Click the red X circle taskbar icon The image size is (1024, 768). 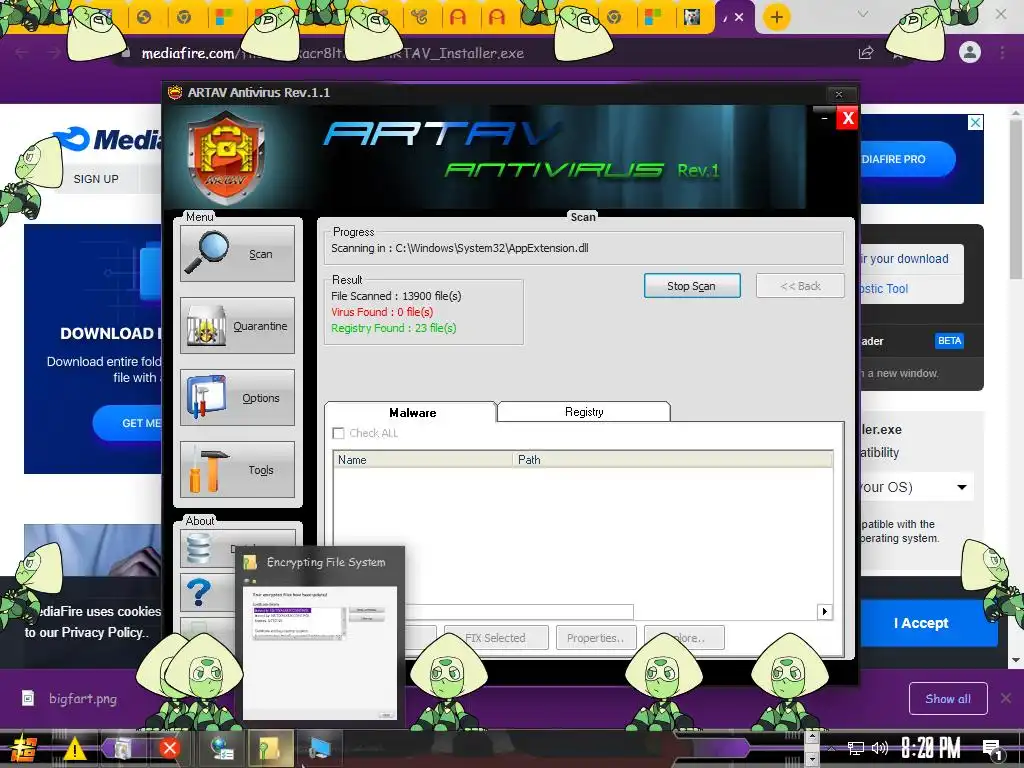[170, 748]
